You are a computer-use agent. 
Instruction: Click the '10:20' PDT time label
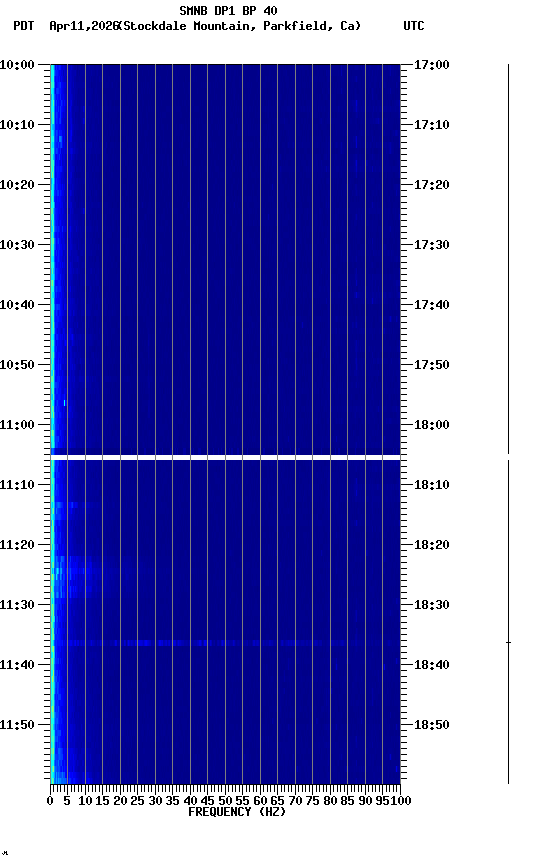[x=17, y=185]
